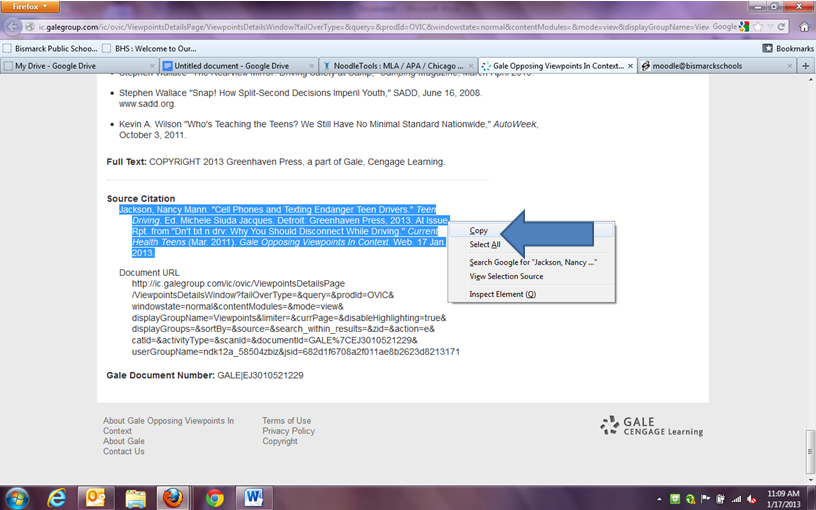Open the Copyright footer link
Image resolution: width=816 pixels, height=510 pixels.
click(x=279, y=441)
